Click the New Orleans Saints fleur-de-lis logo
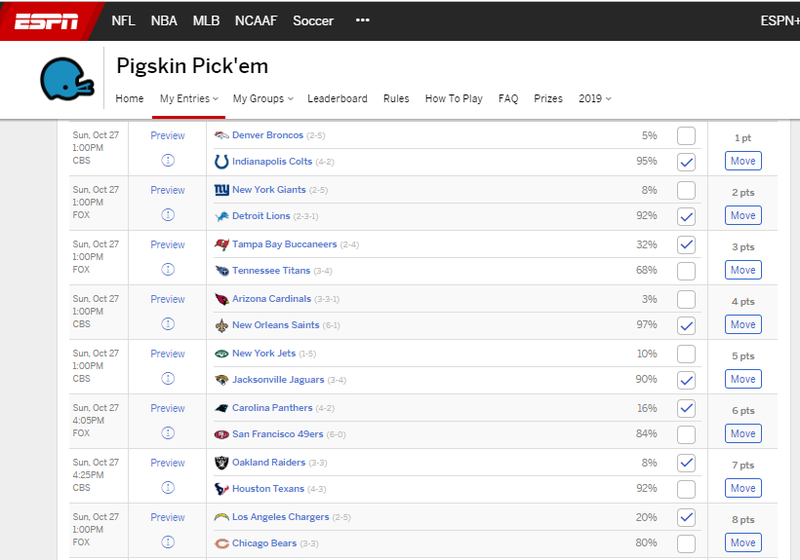Viewport: 800px width, 560px height. pyautogui.click(x=221, y=325)
